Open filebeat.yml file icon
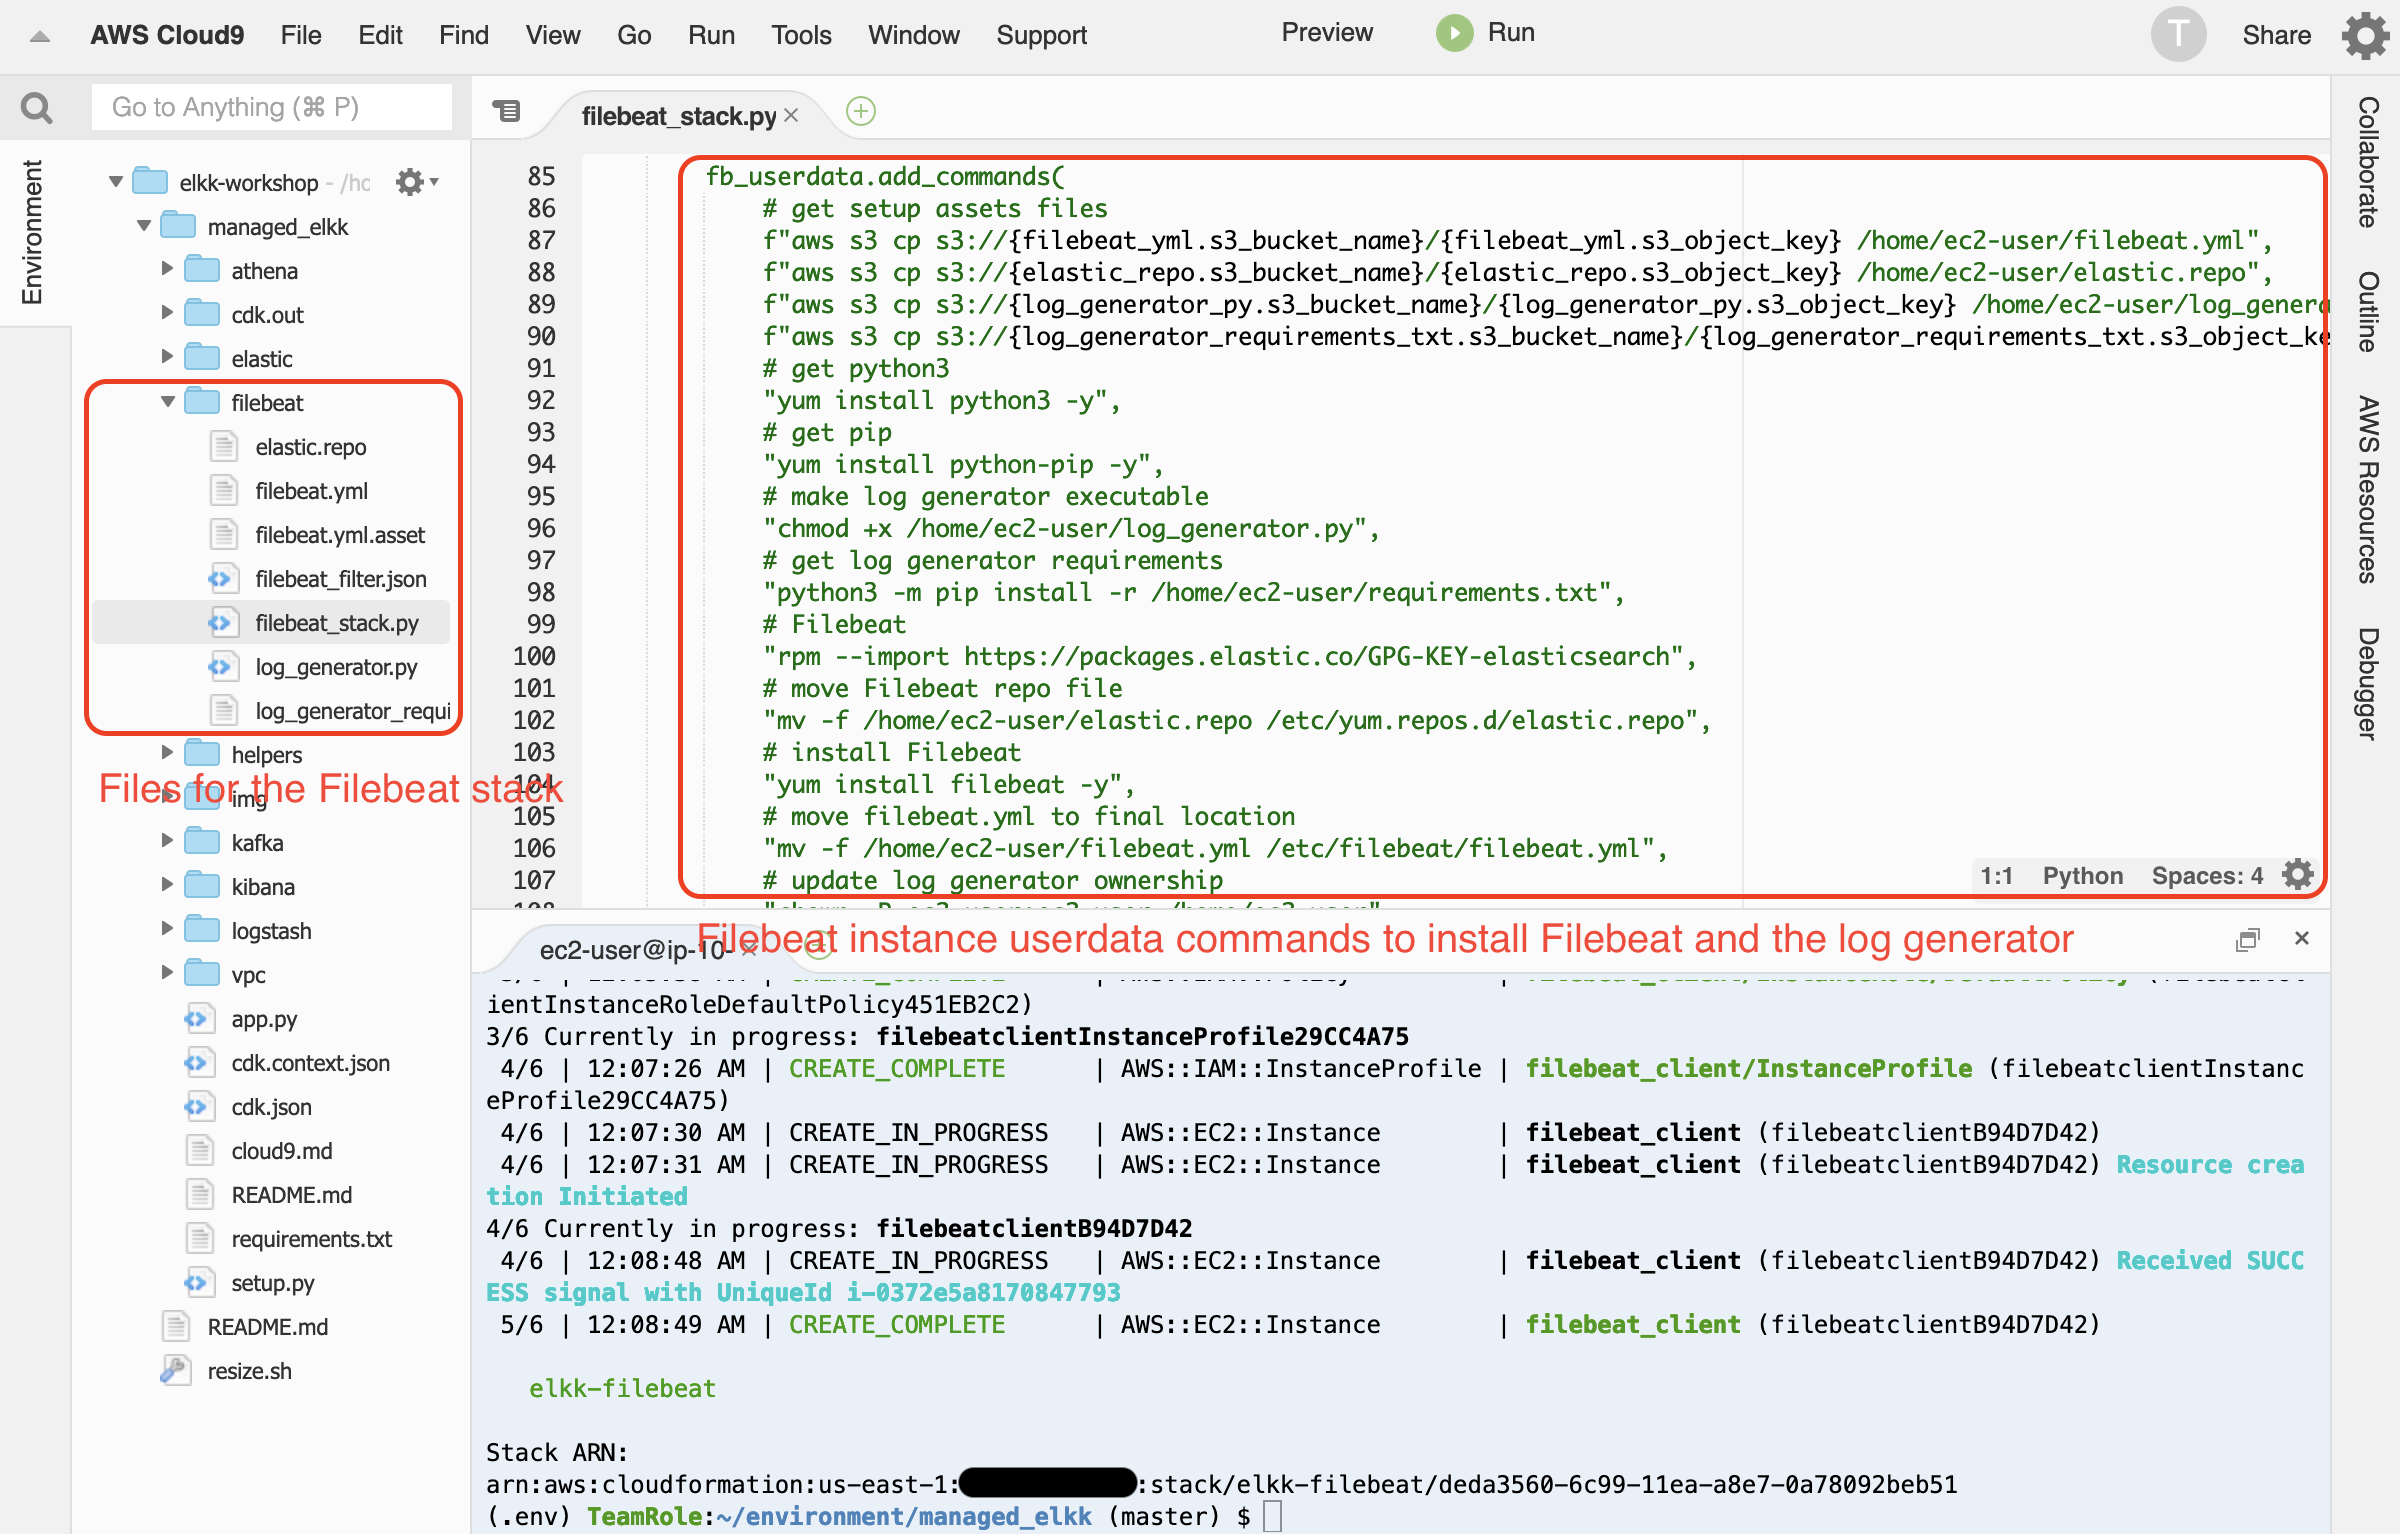The height and width of the screenshot is (1534, 2400). 224,491
